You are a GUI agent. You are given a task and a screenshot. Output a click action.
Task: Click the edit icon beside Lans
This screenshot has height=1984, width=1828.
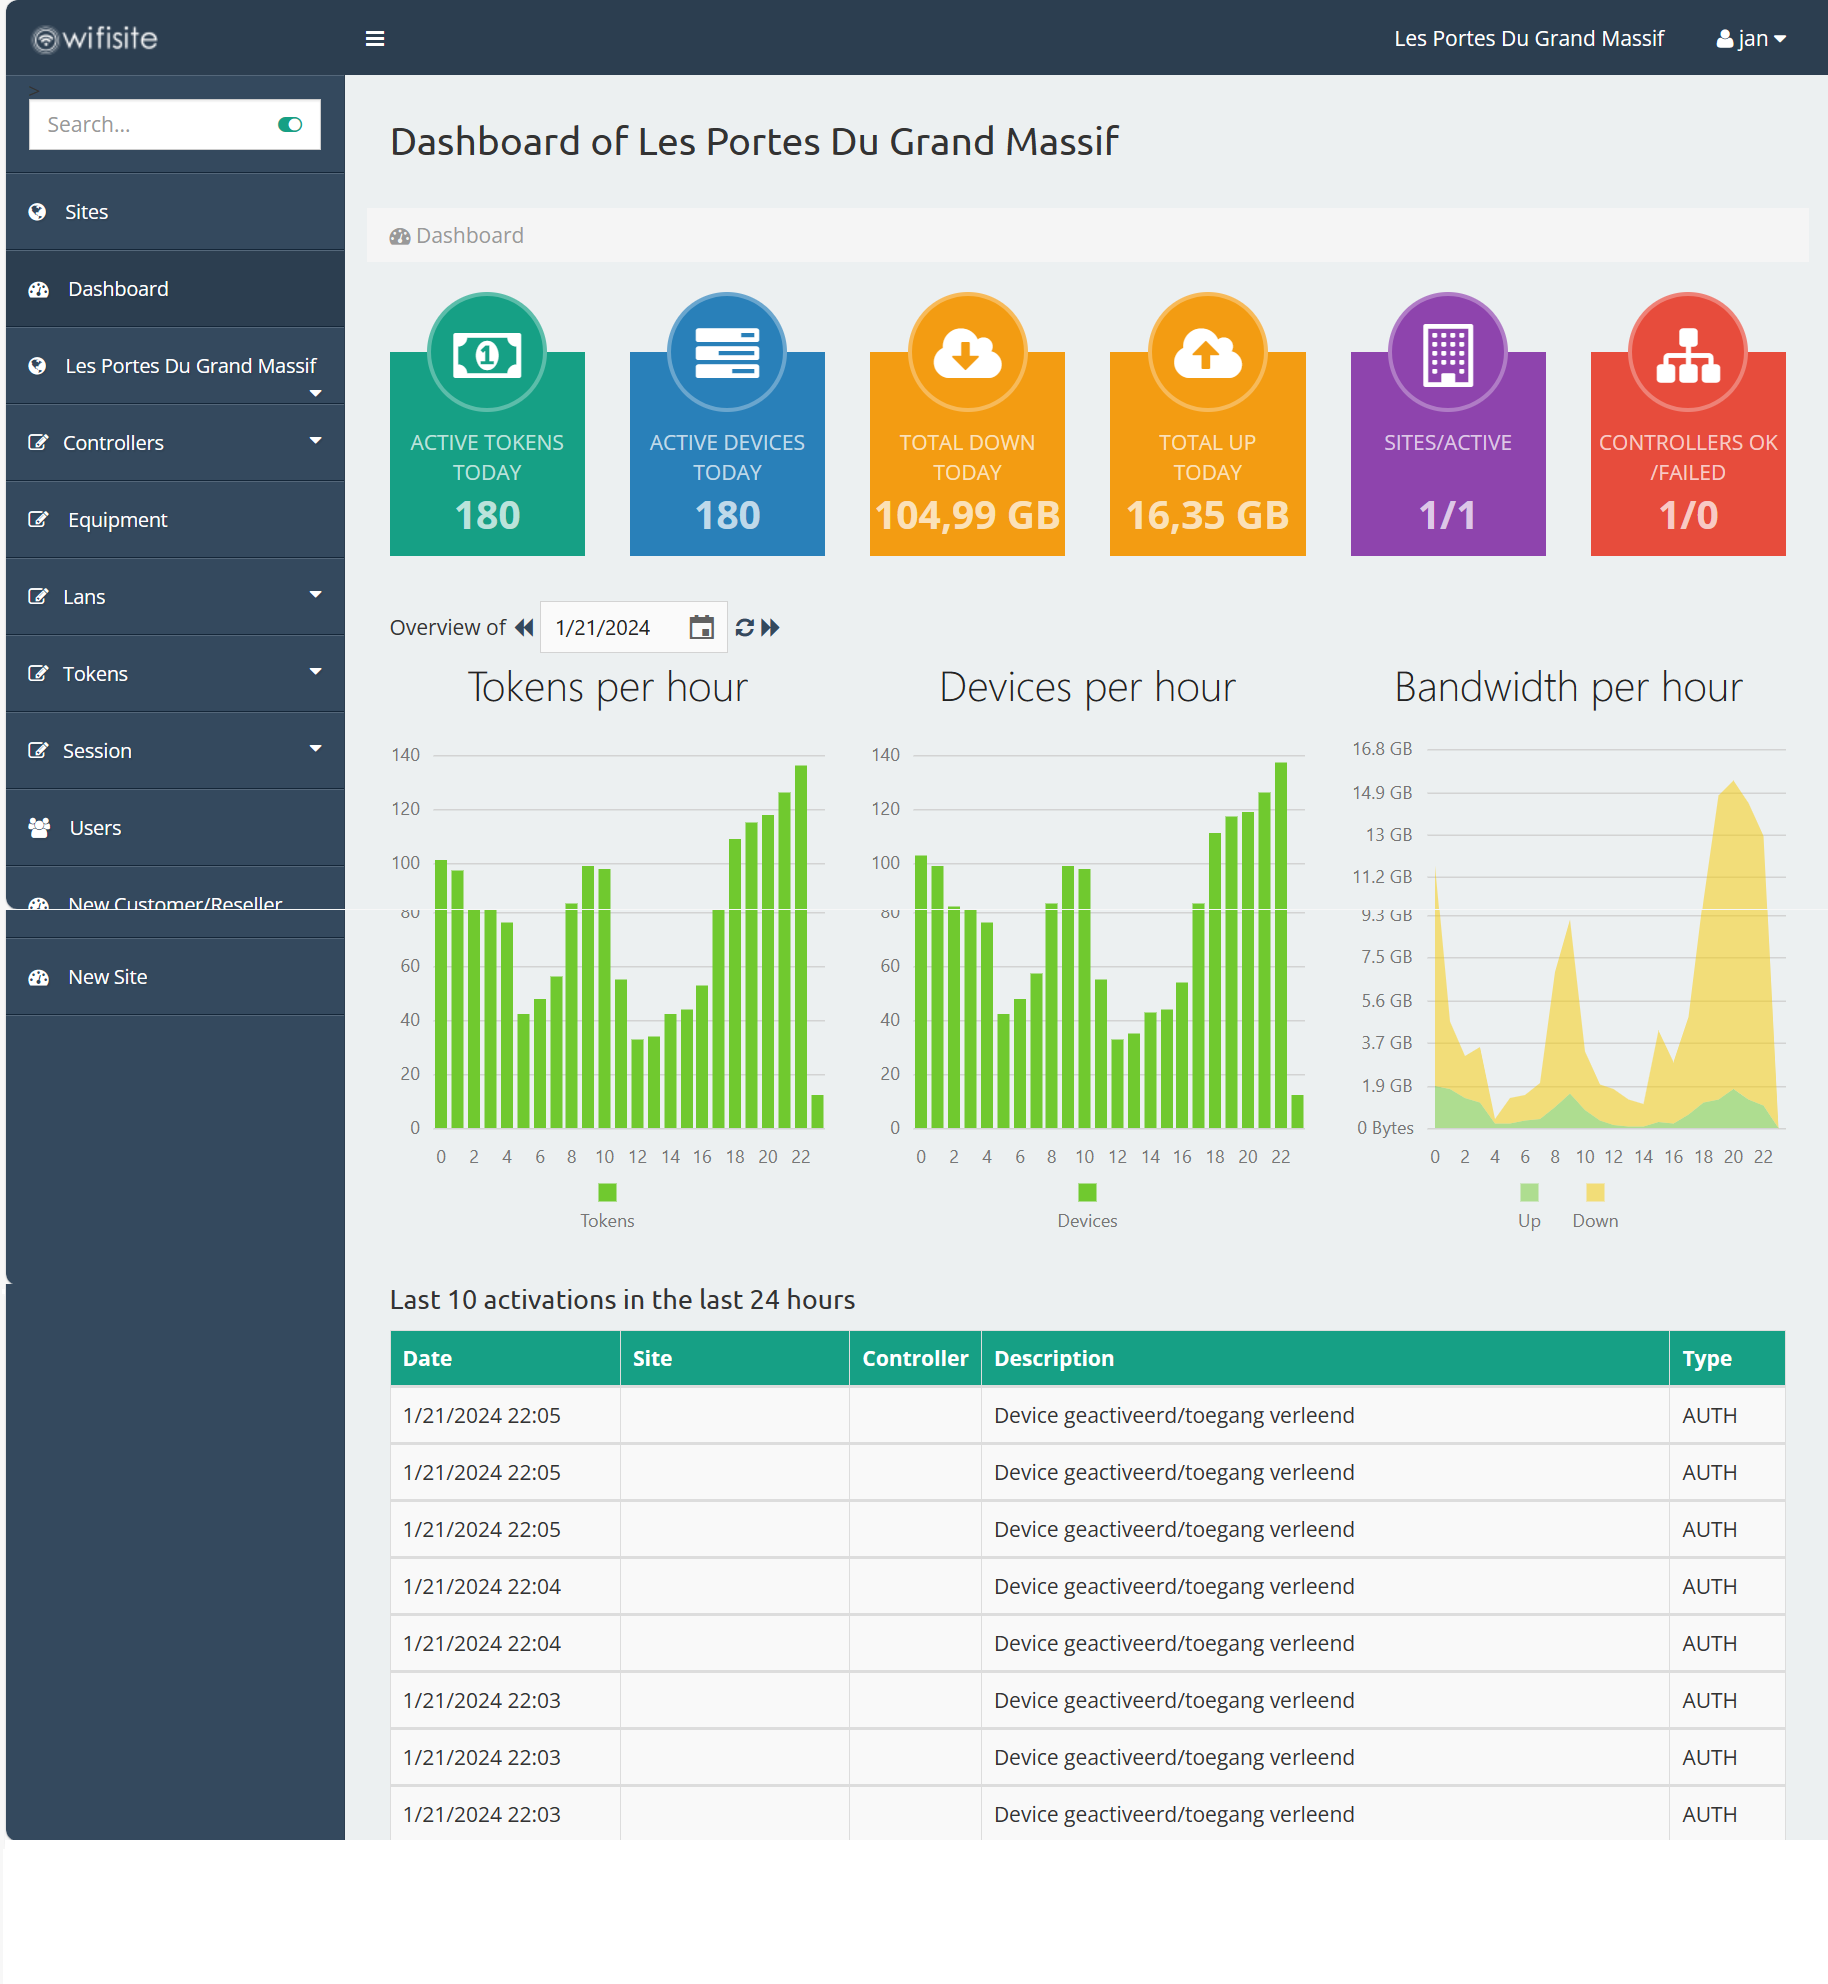[38, 596]
